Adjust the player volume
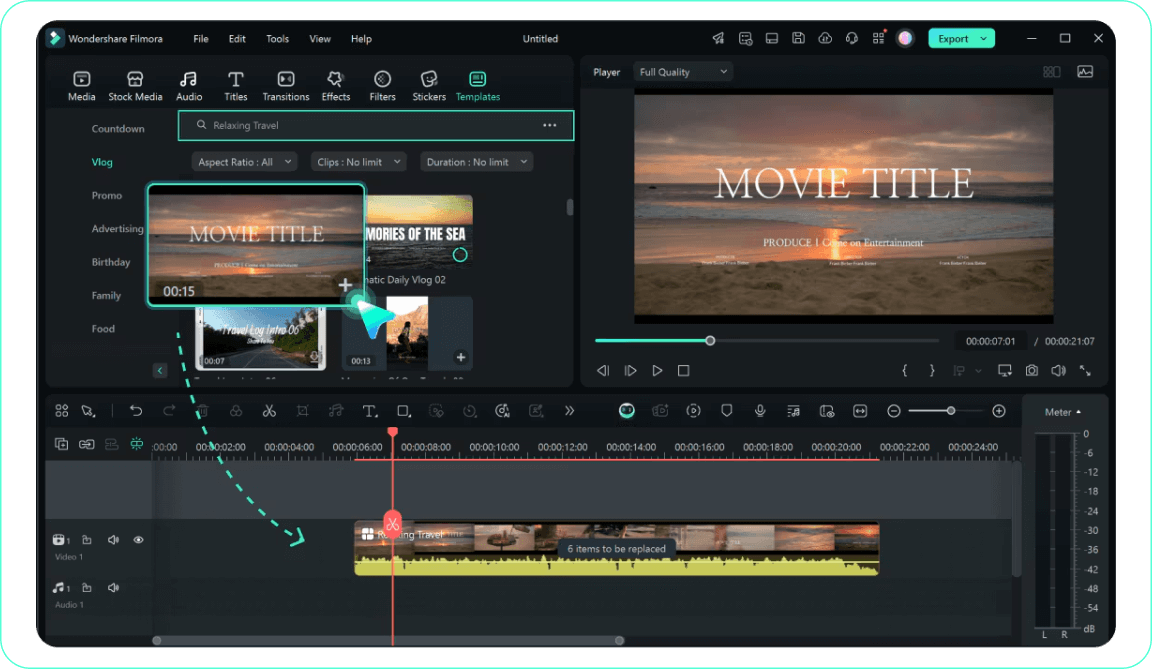 (x=1058, y=371)
